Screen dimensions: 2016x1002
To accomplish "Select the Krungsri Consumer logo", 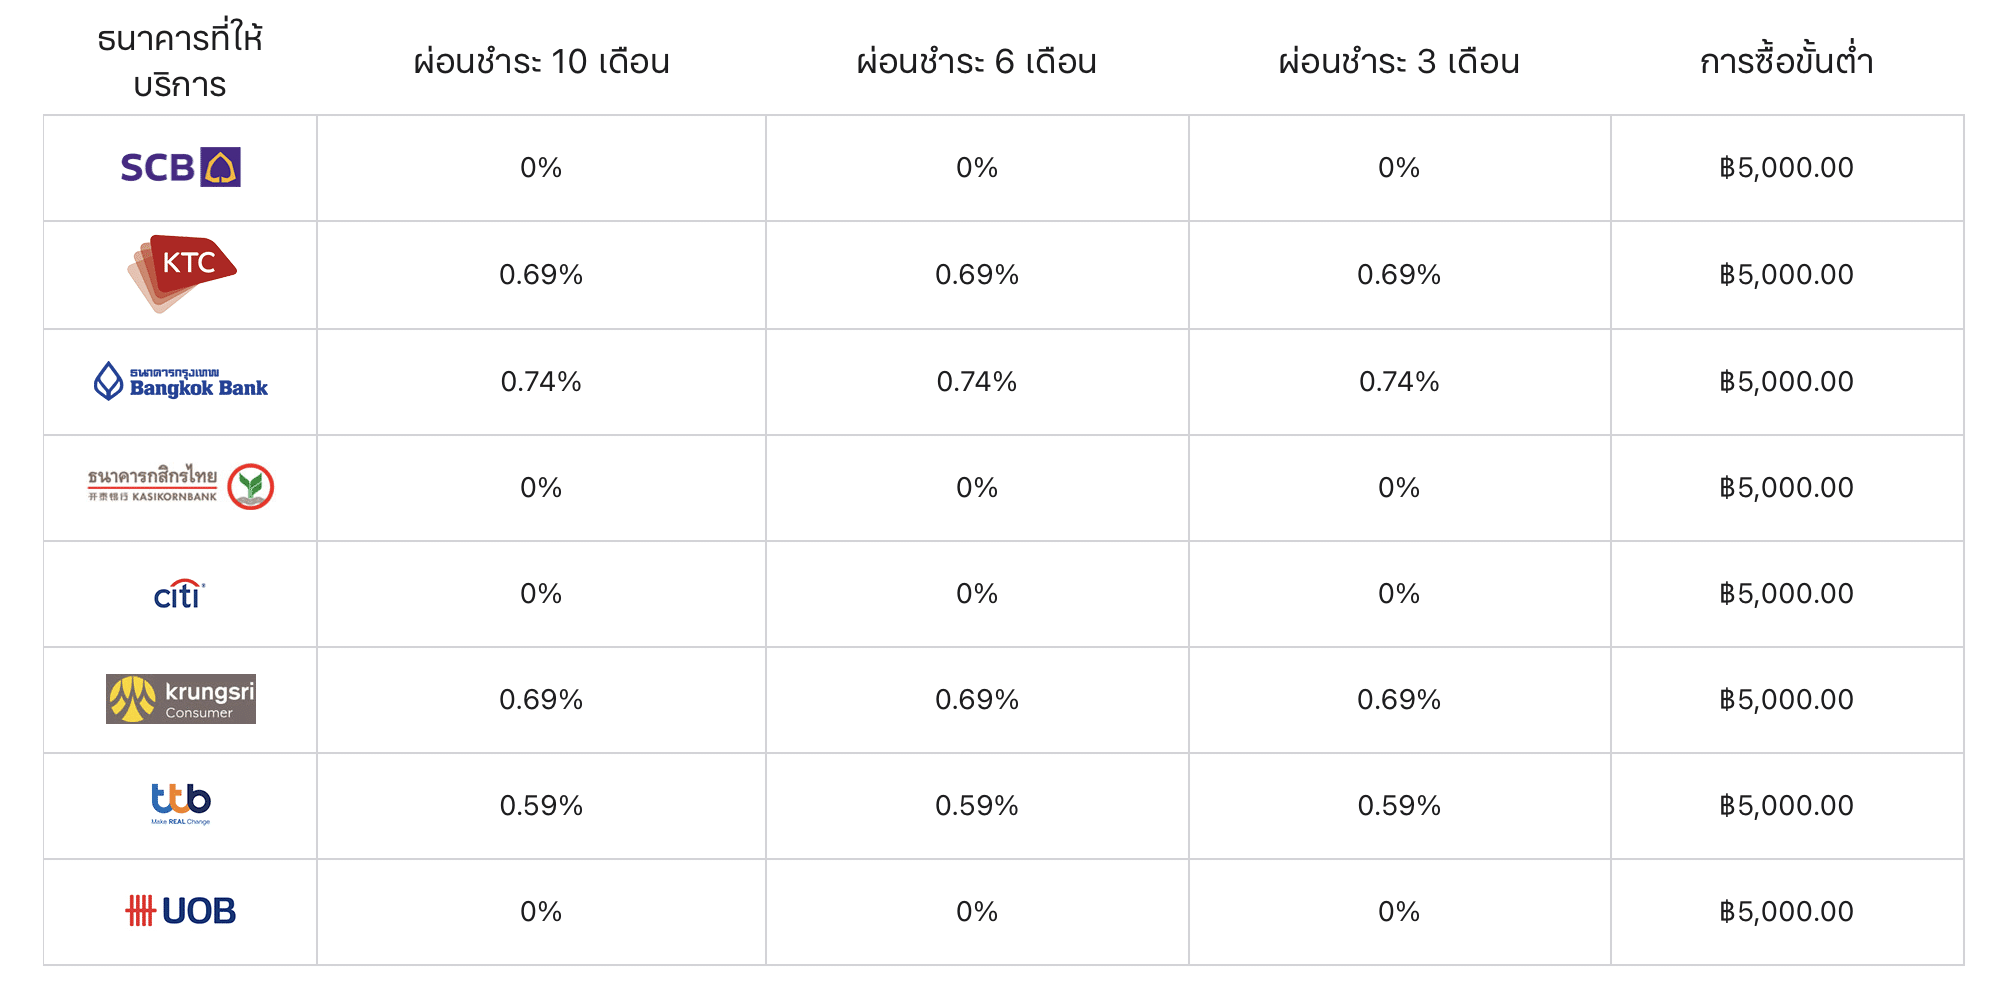I will [181, 699].
